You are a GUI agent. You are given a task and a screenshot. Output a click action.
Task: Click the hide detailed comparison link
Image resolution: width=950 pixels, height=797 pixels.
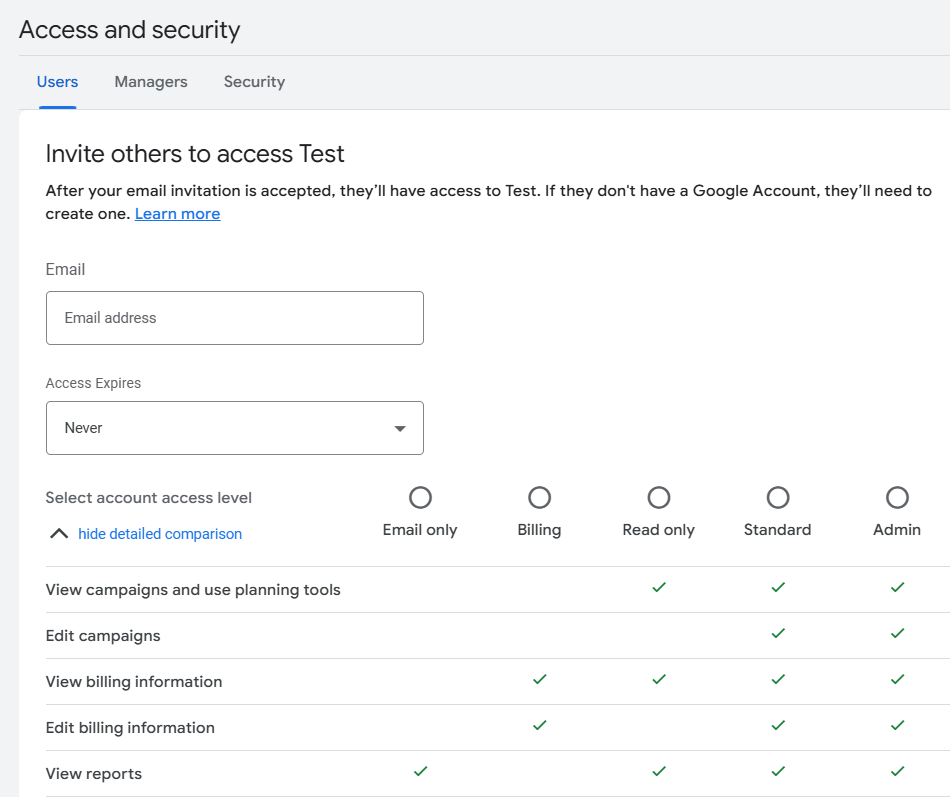click(160, 533)
